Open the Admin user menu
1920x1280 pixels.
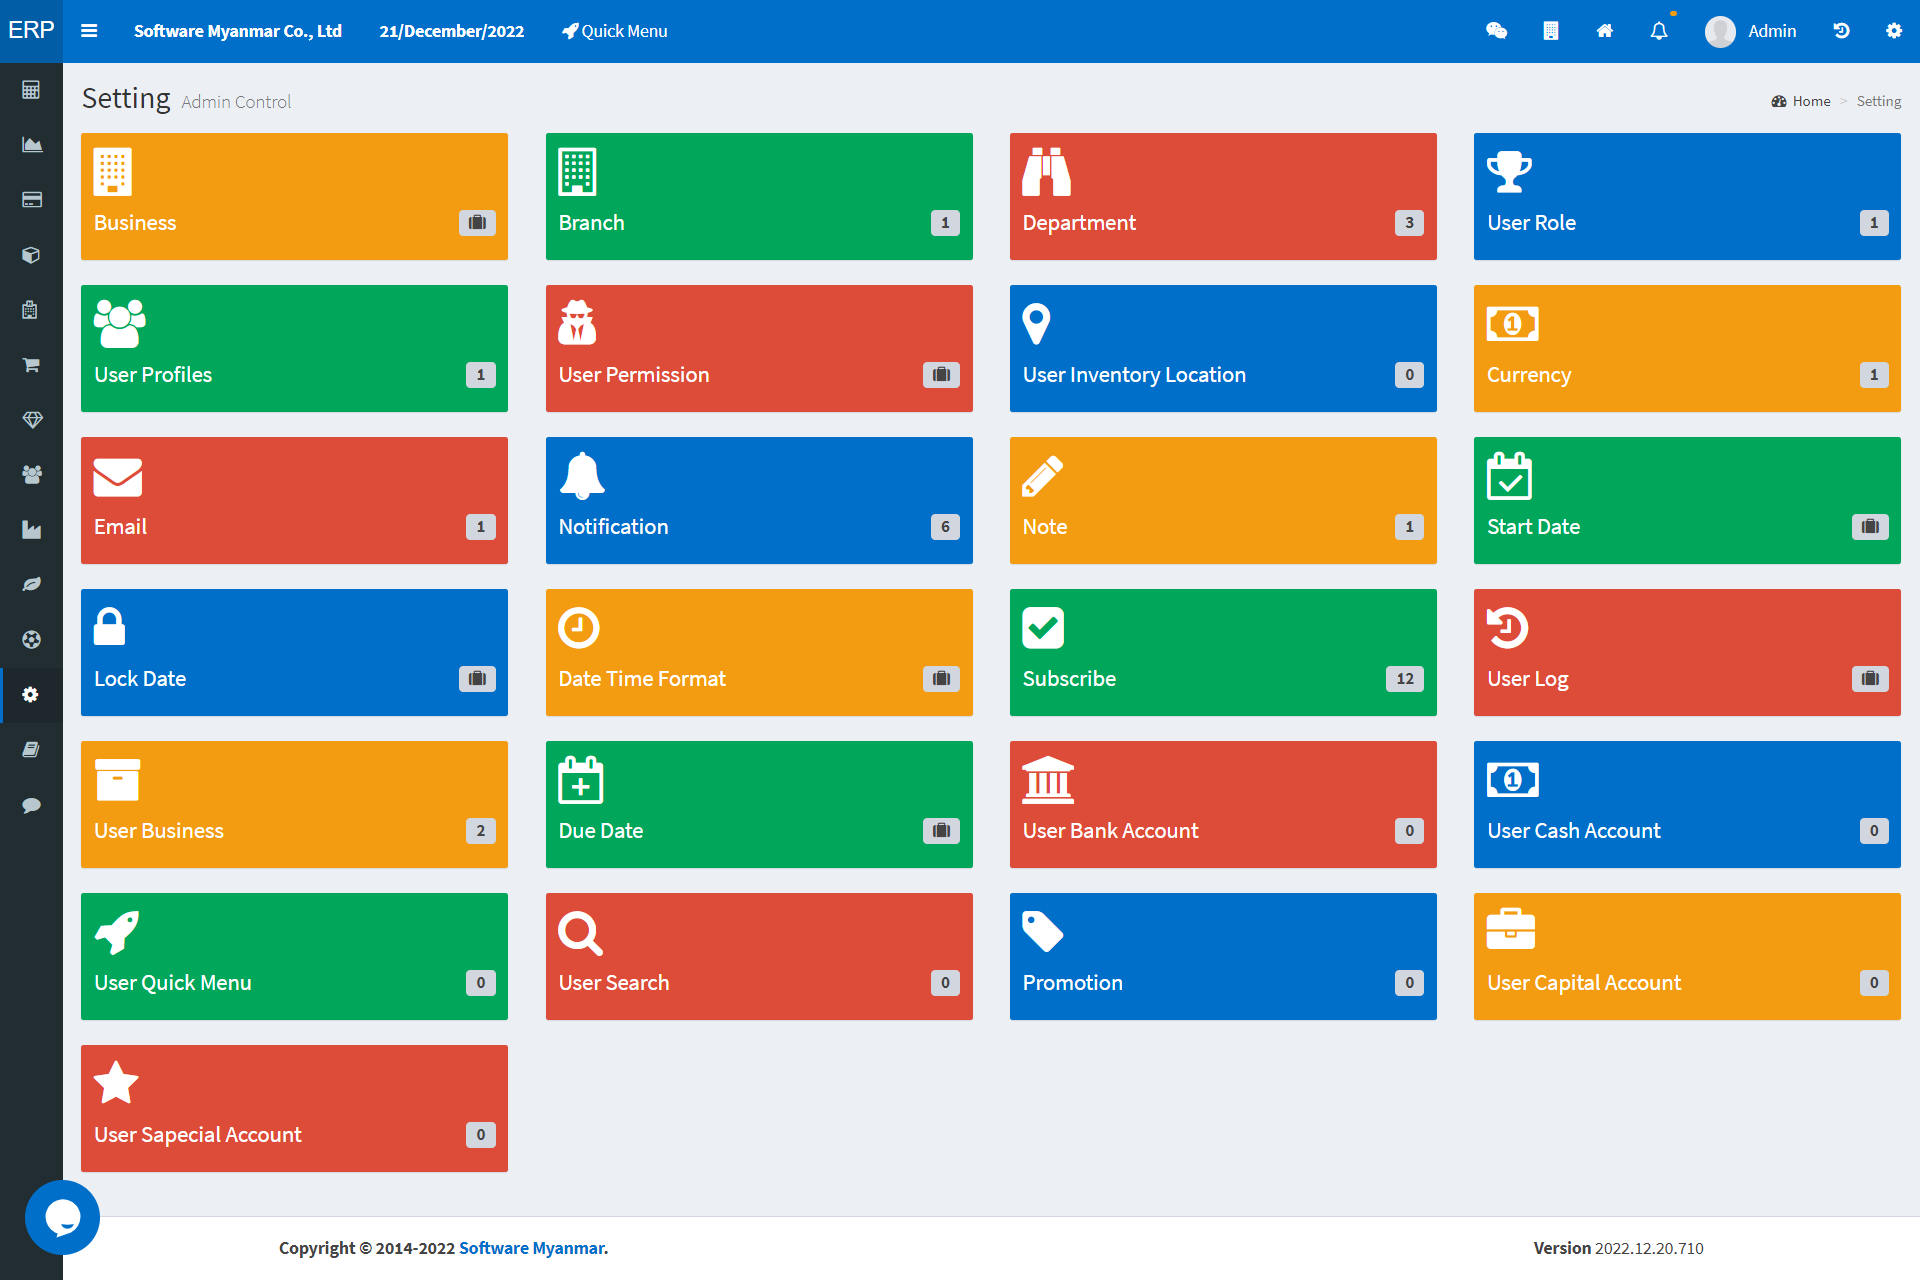click(1751, 31)
